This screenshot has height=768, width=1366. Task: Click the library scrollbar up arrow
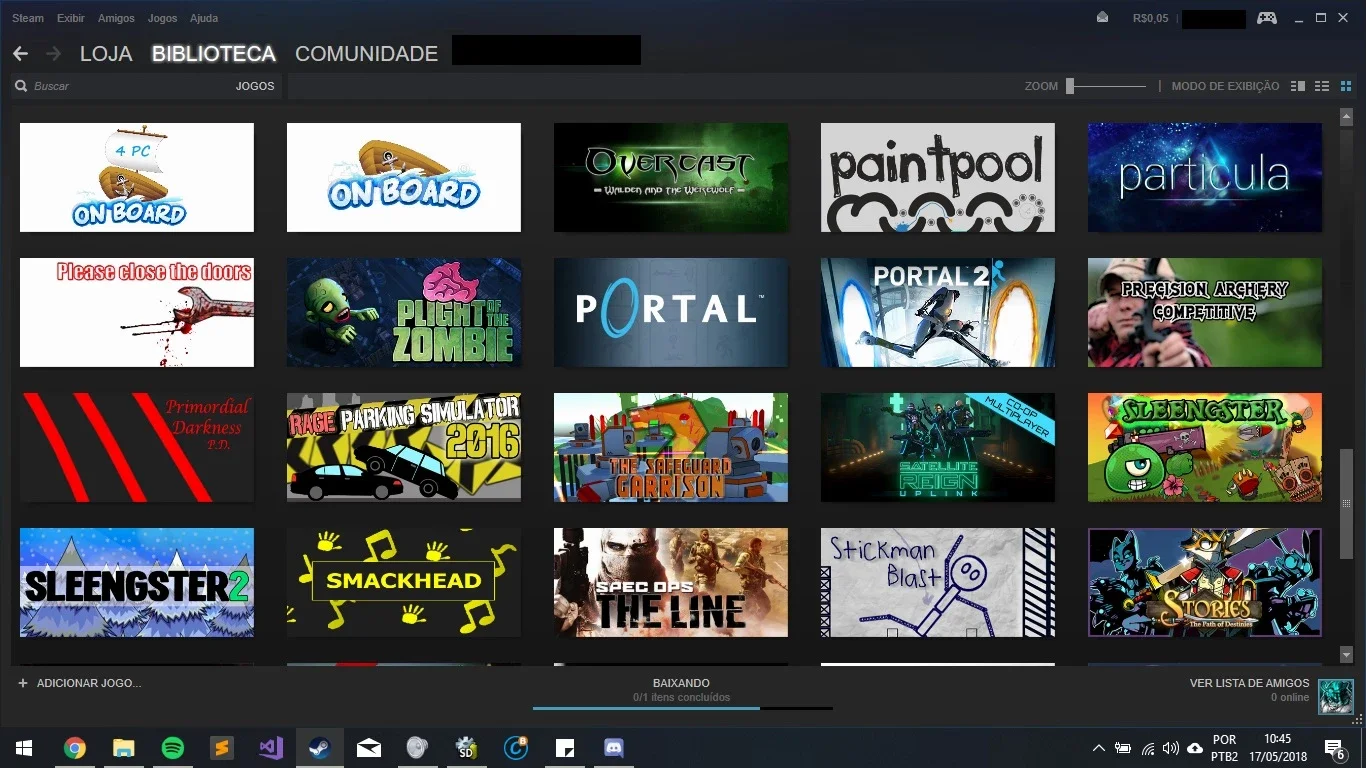(1346, 117)
